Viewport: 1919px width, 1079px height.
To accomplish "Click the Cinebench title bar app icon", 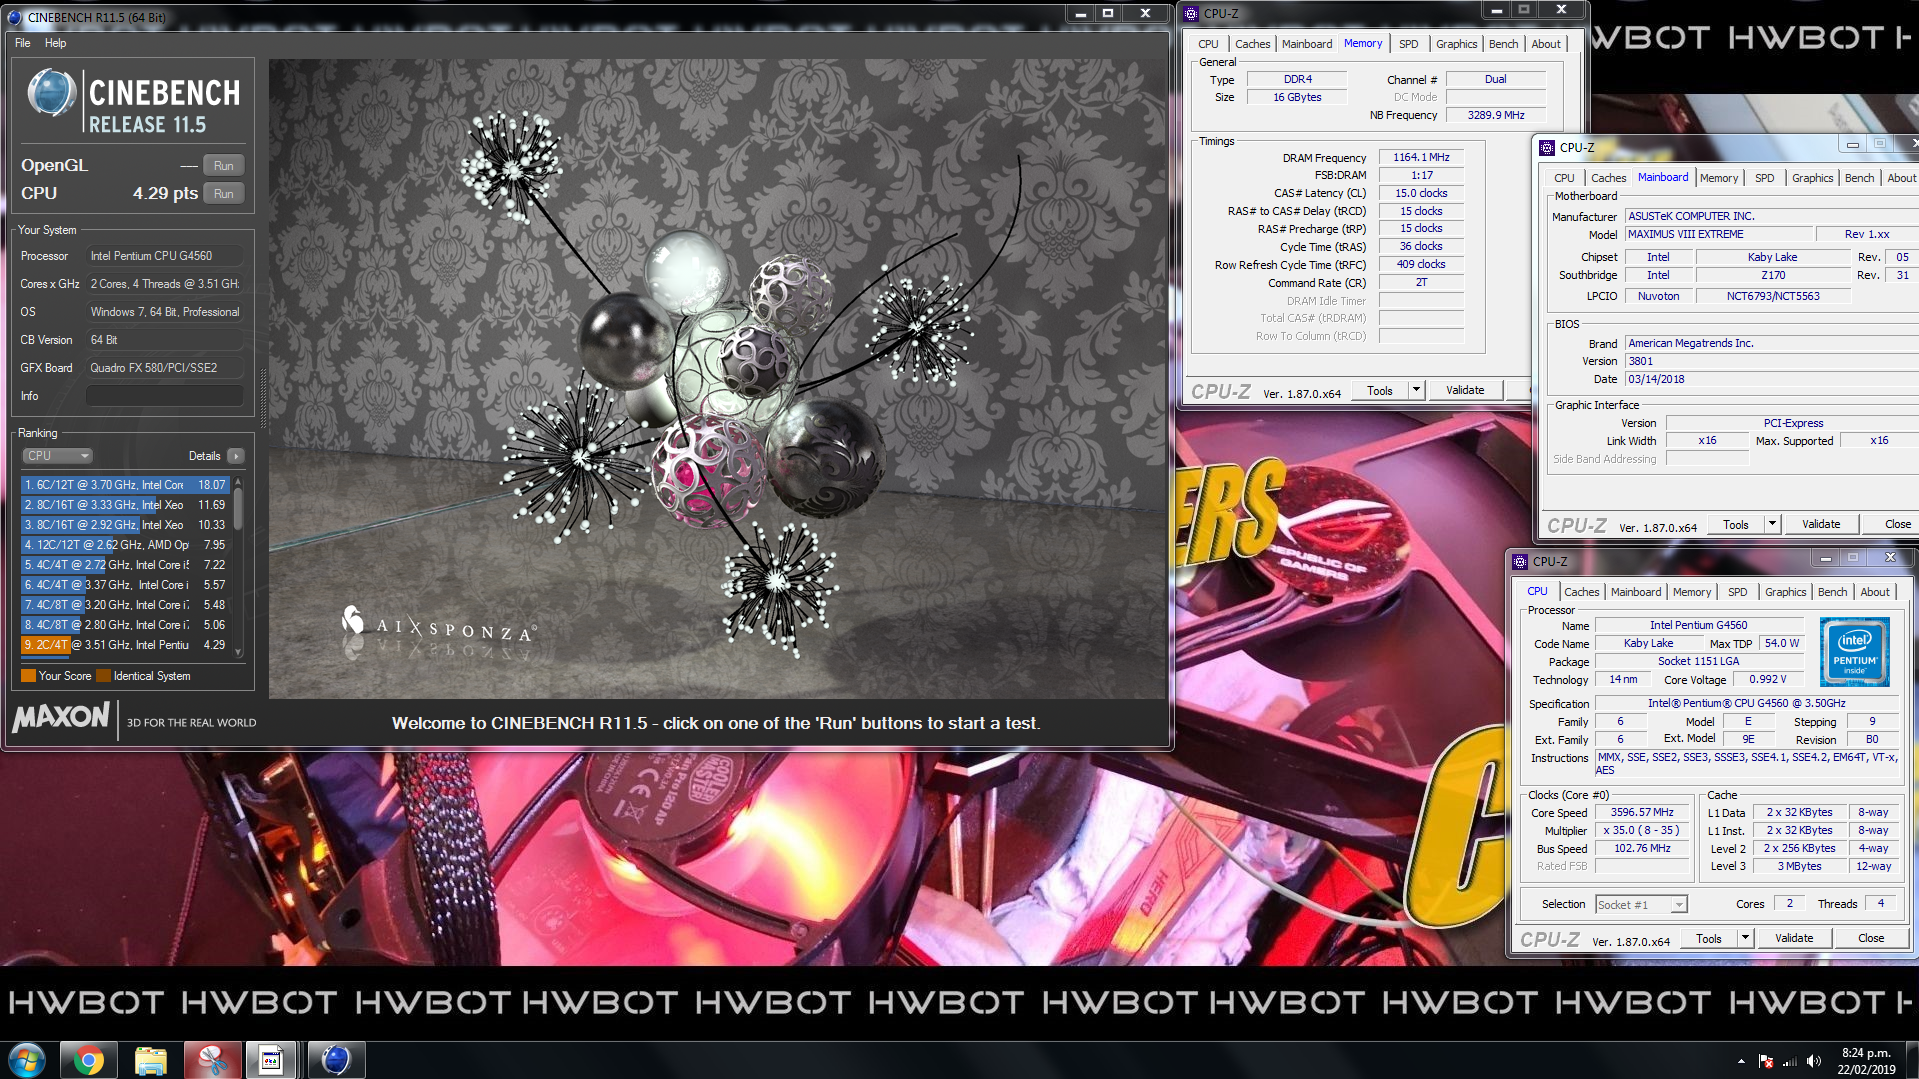I will click(x=14, y=17).
